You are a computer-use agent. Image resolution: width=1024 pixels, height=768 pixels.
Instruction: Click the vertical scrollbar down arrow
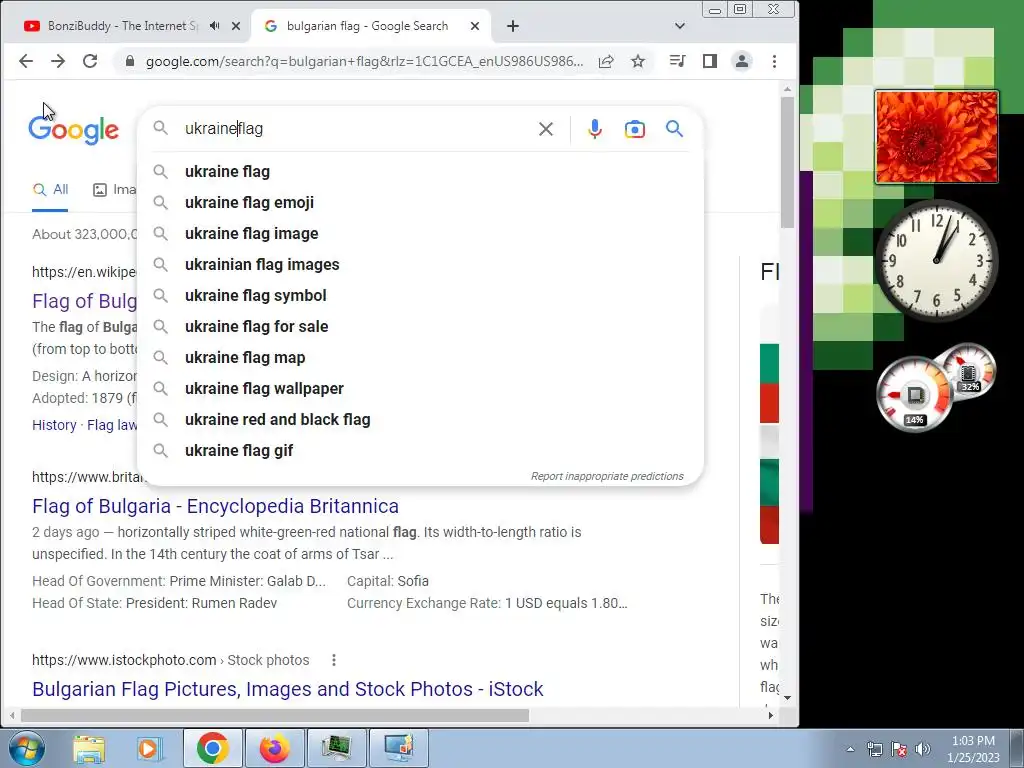click(x=788, y=697)
